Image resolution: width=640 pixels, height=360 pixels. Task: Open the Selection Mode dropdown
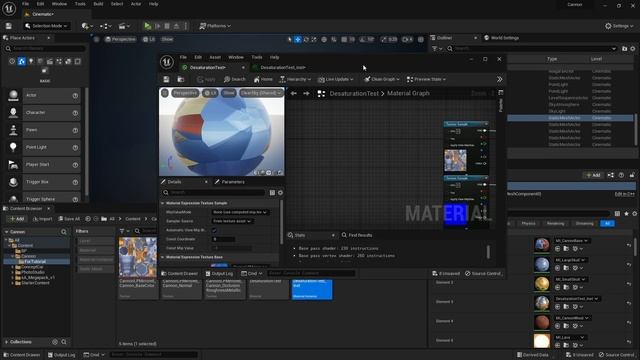tap(46, 26)
